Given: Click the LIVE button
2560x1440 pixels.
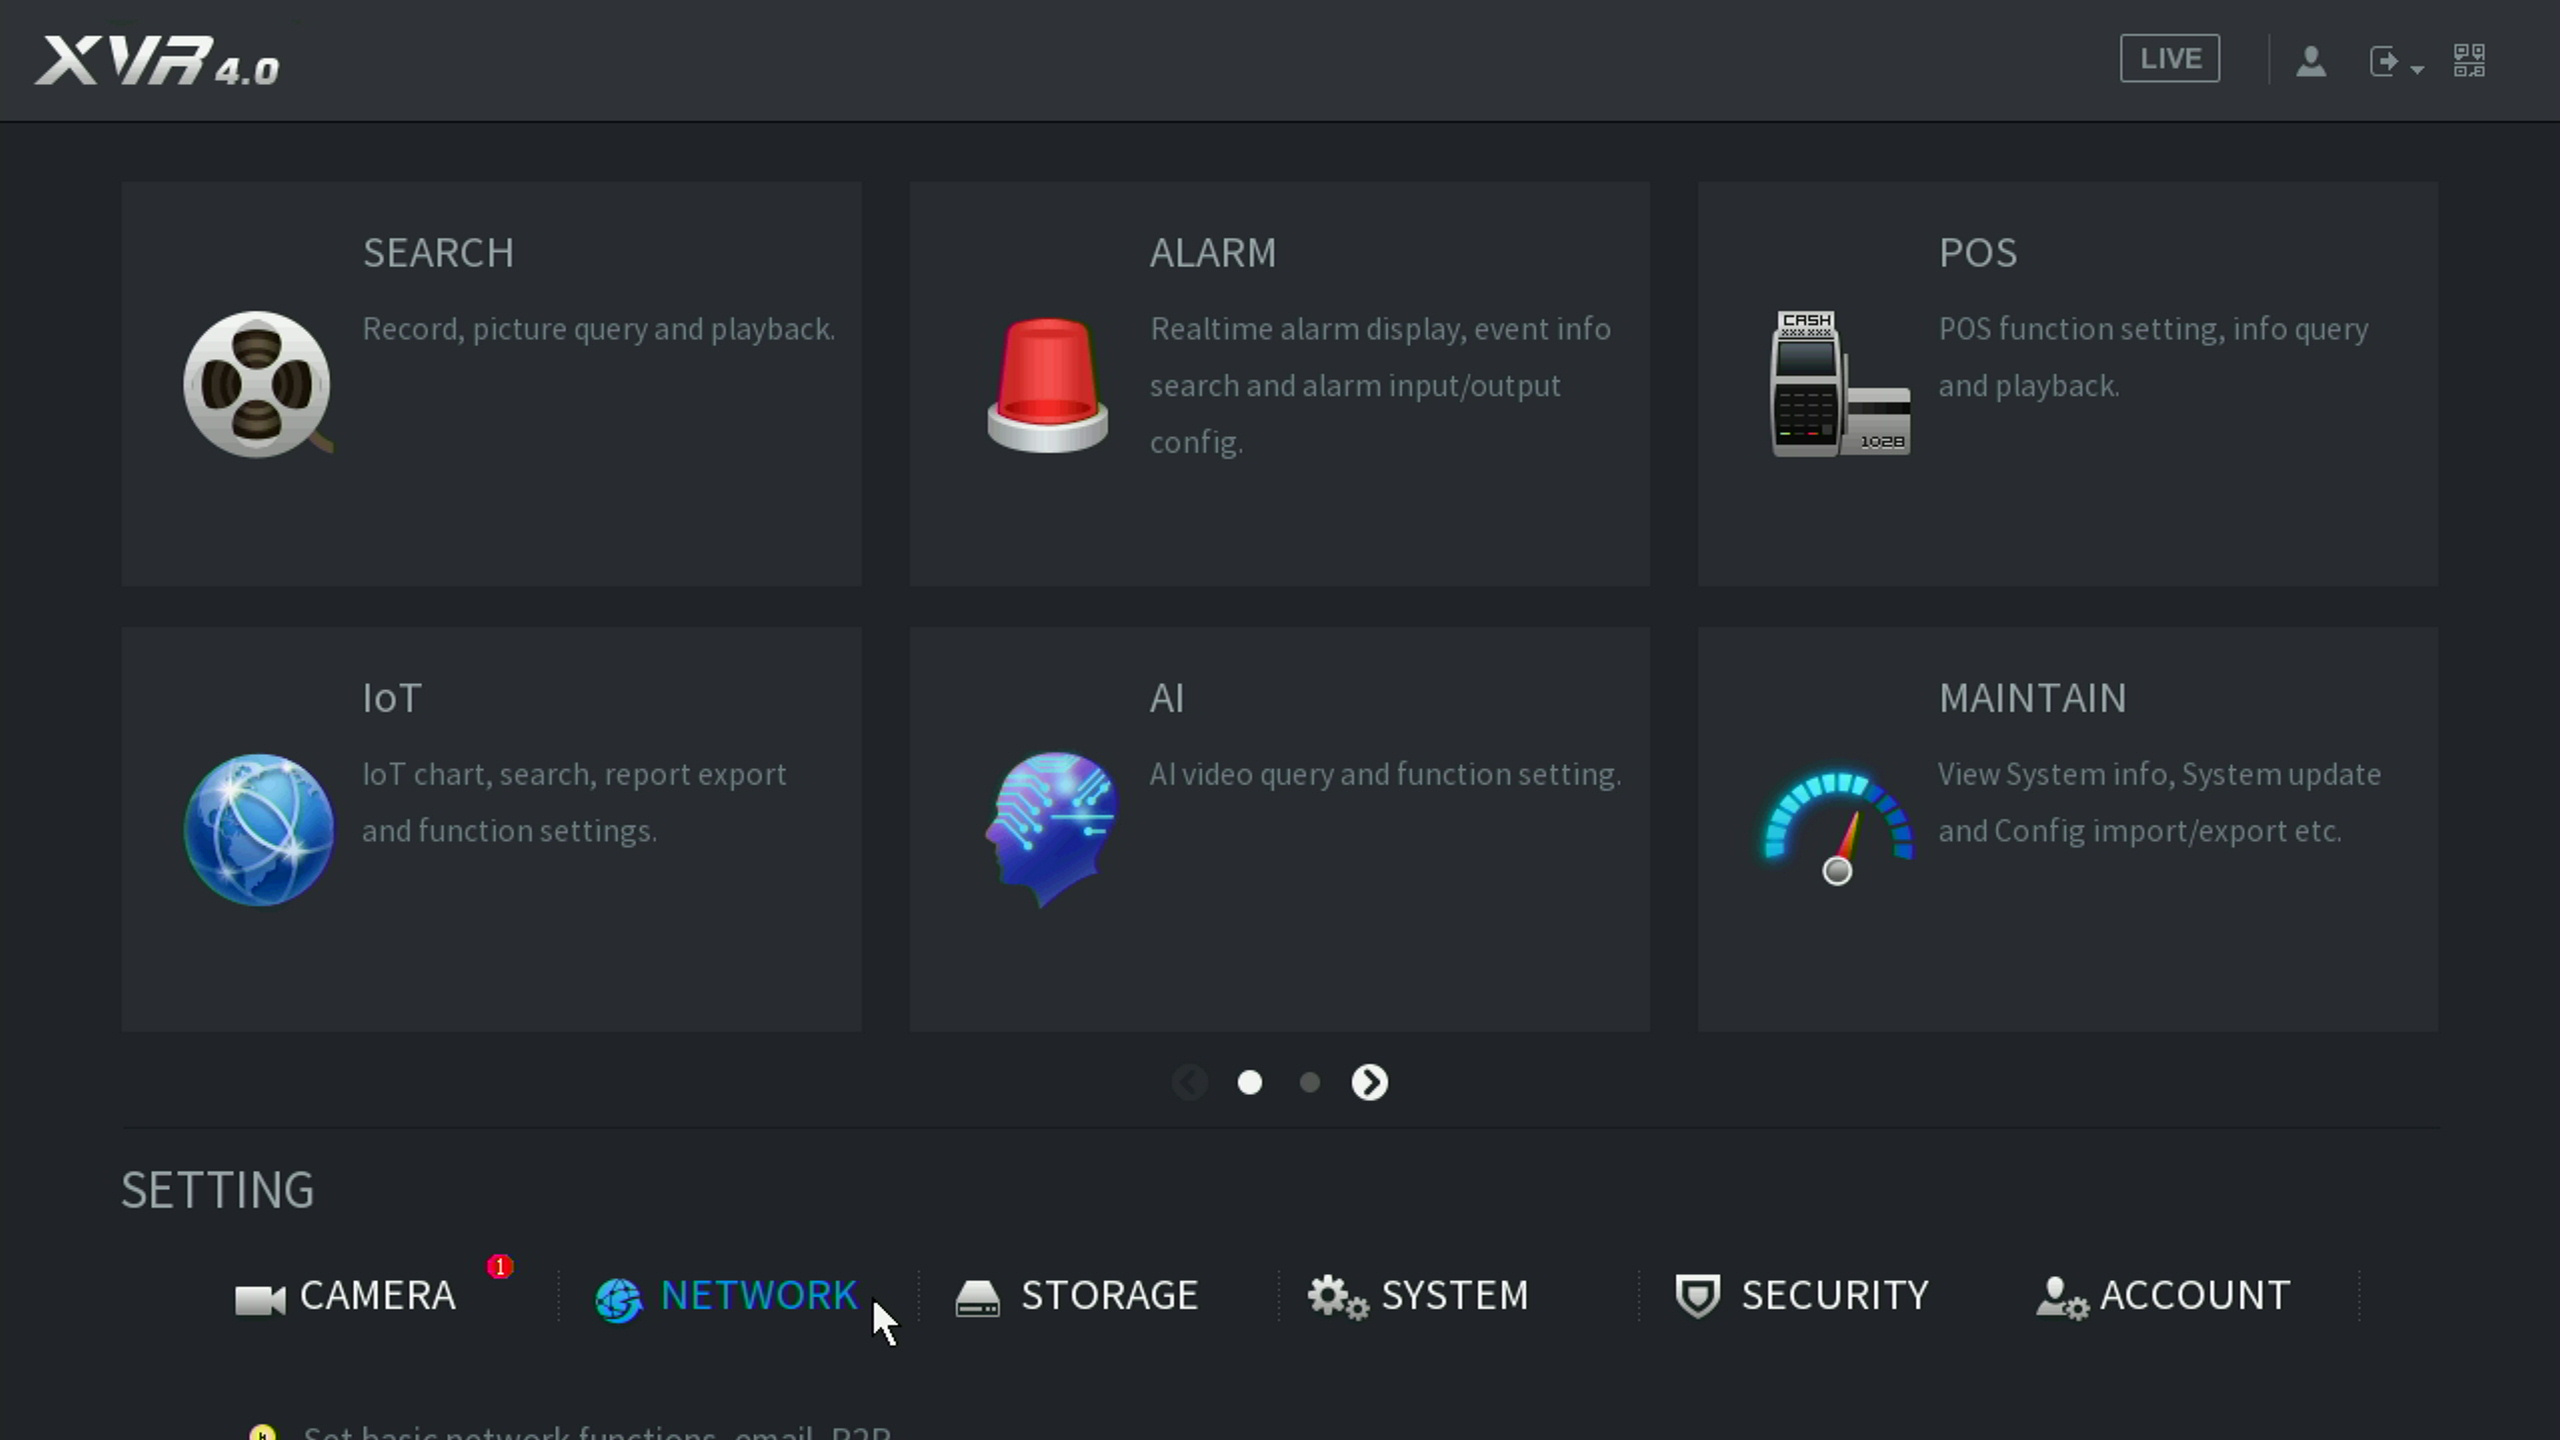Looking at the screenshot, I should [x=2169, y=59].
